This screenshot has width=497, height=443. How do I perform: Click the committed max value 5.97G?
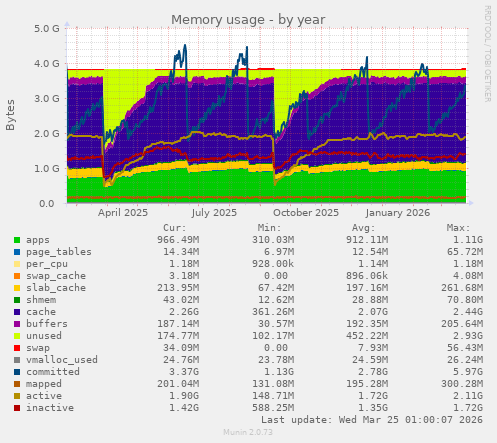coord(468,372)
